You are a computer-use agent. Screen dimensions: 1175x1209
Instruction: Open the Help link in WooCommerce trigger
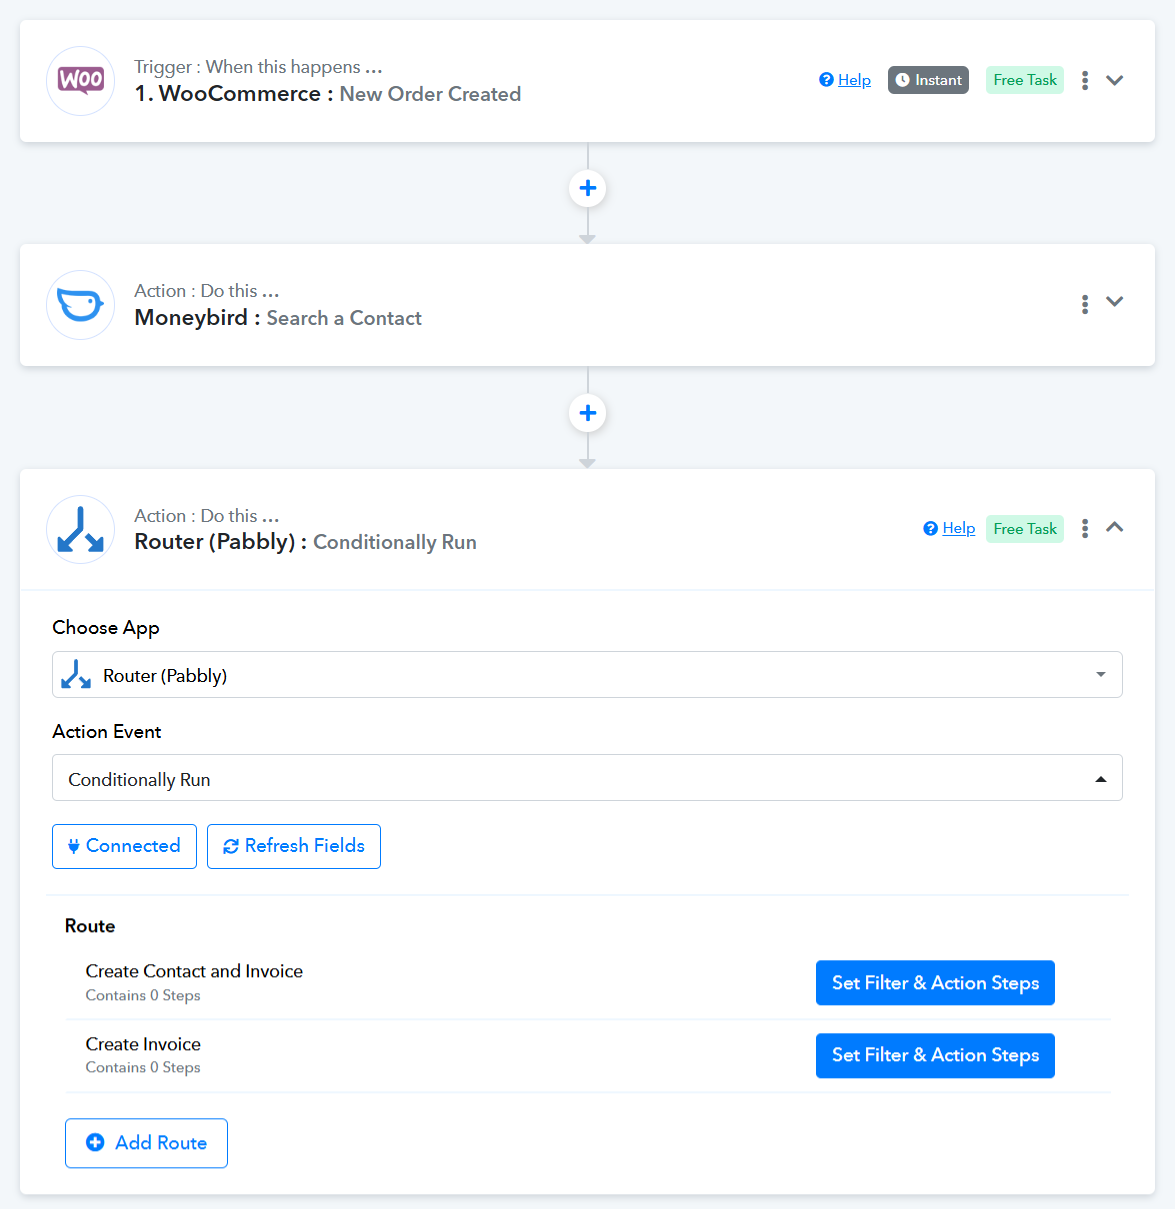(x=853, y=80)
